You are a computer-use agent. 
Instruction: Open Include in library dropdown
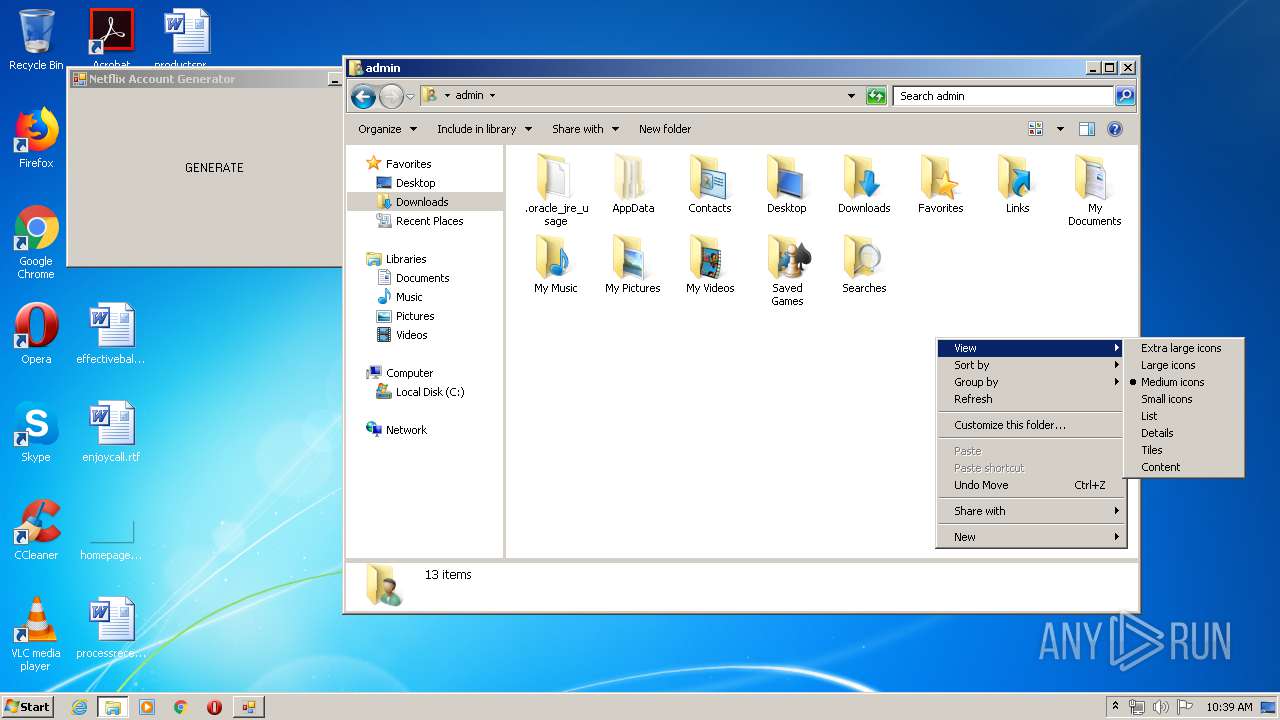click(484, 129)
